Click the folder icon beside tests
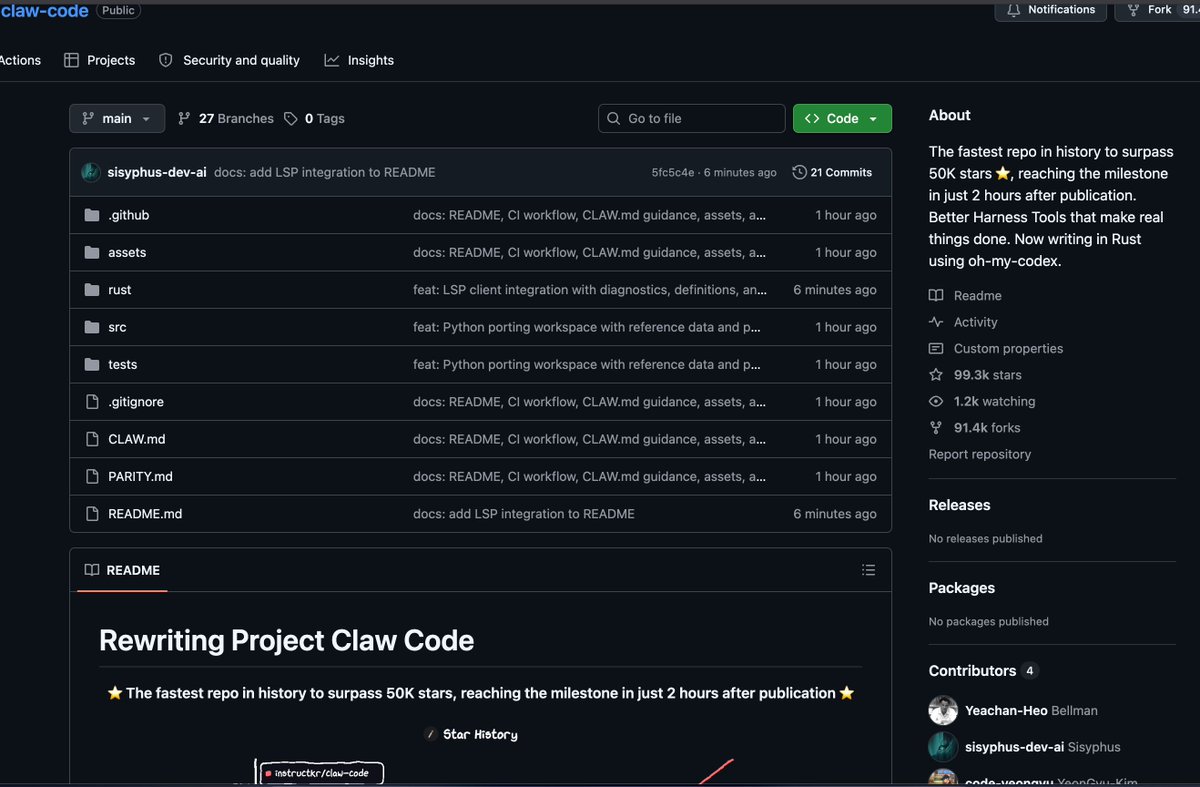 click(x=92, y=364)
